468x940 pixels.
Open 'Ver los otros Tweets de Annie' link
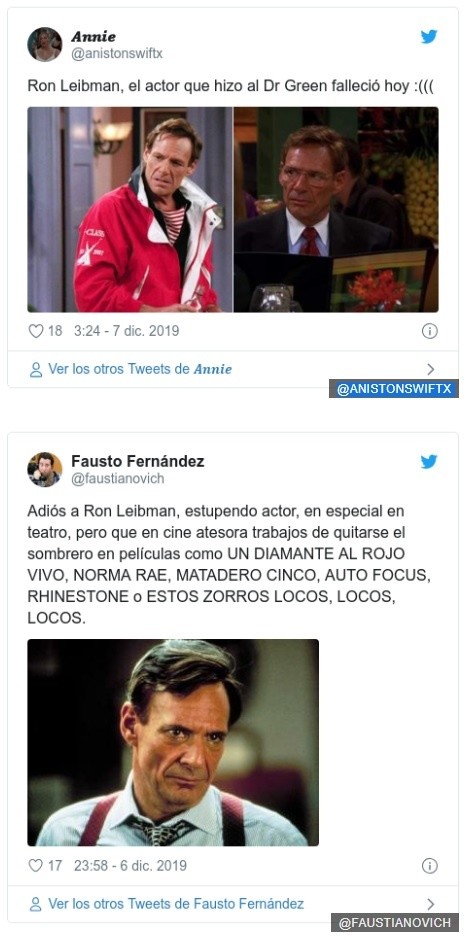point(140,369)
